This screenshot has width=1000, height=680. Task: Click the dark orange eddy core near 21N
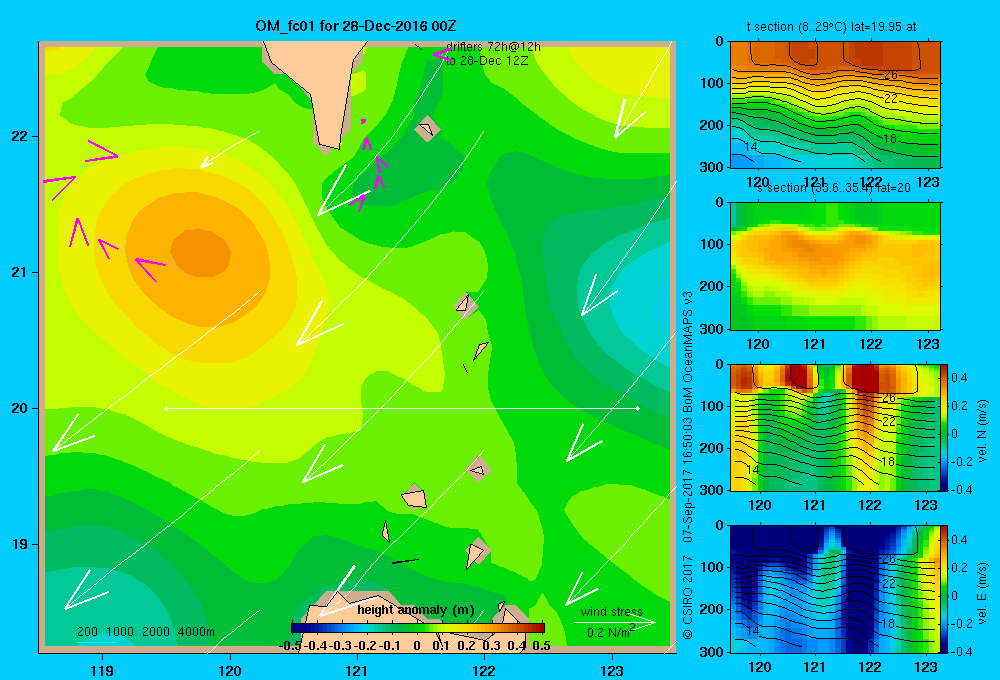point(200,253)
